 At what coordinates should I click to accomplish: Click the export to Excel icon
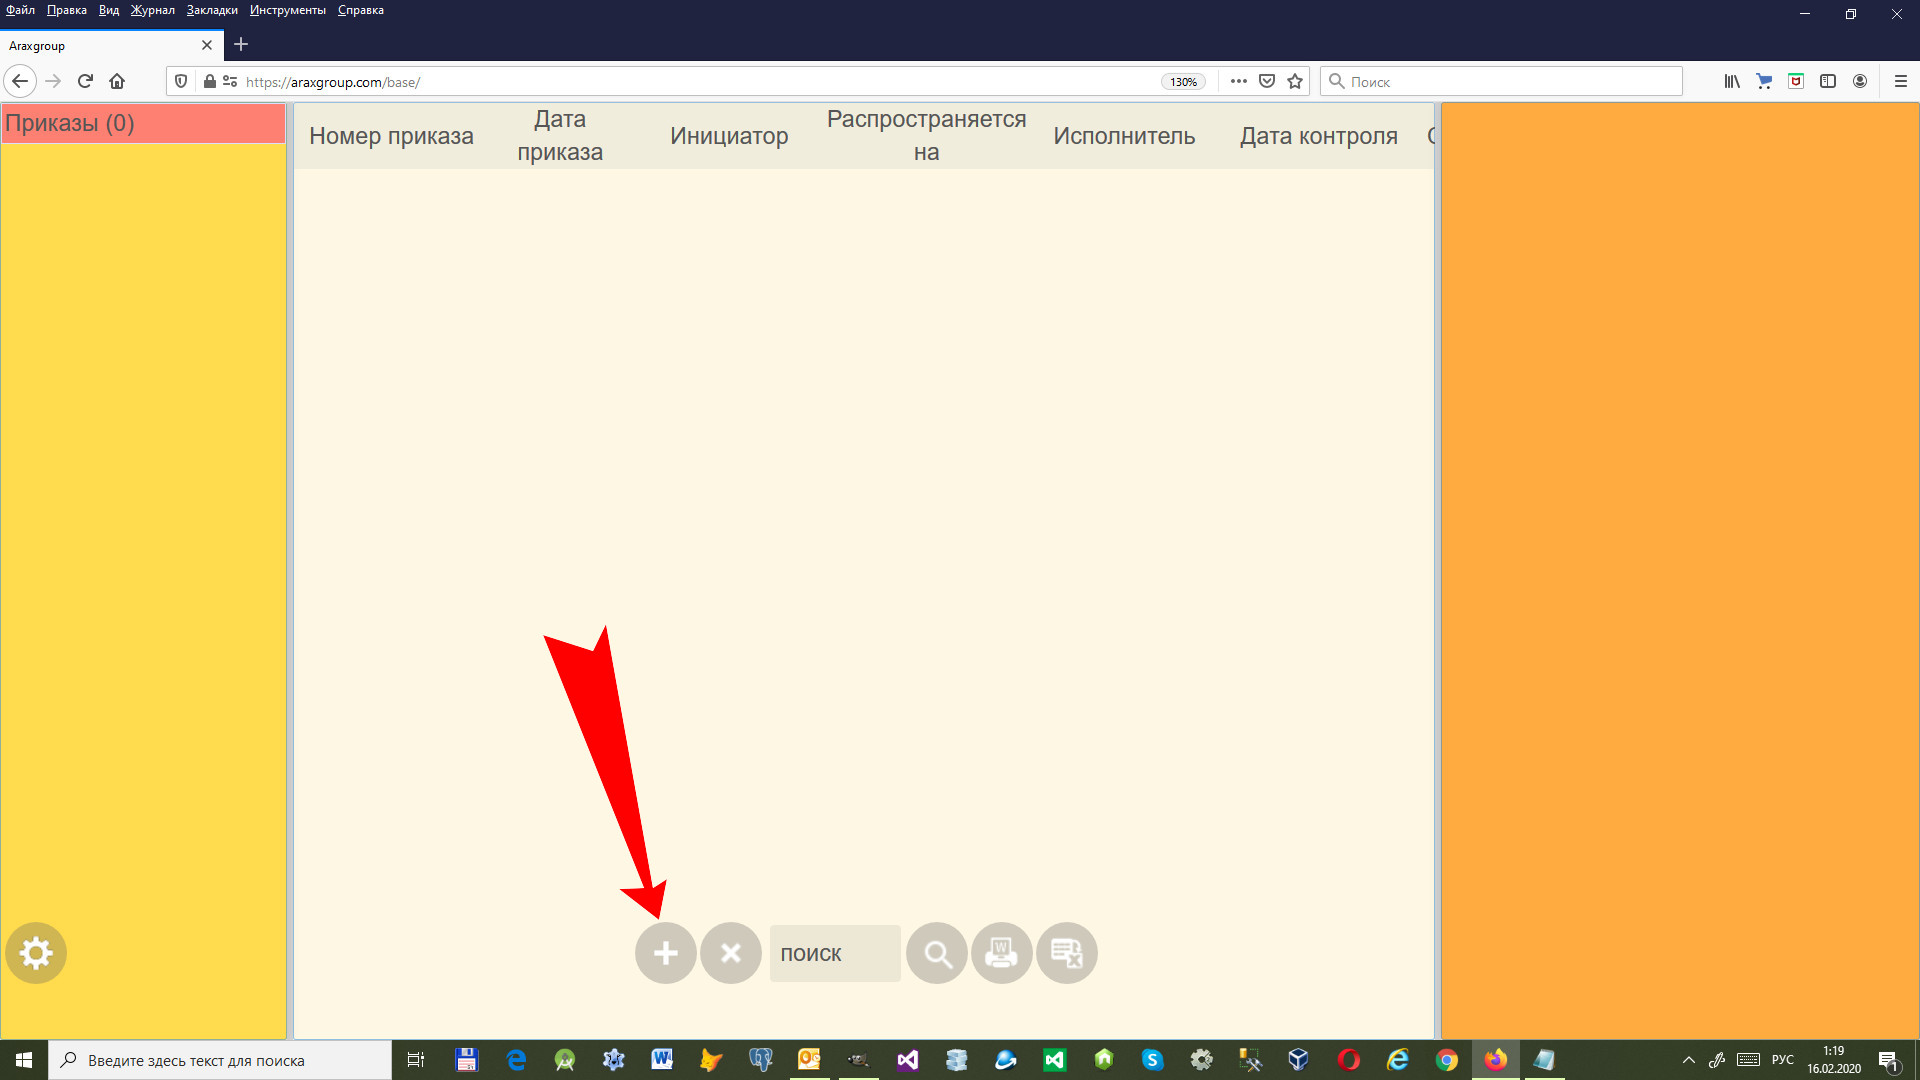(x=1067, y=953)
